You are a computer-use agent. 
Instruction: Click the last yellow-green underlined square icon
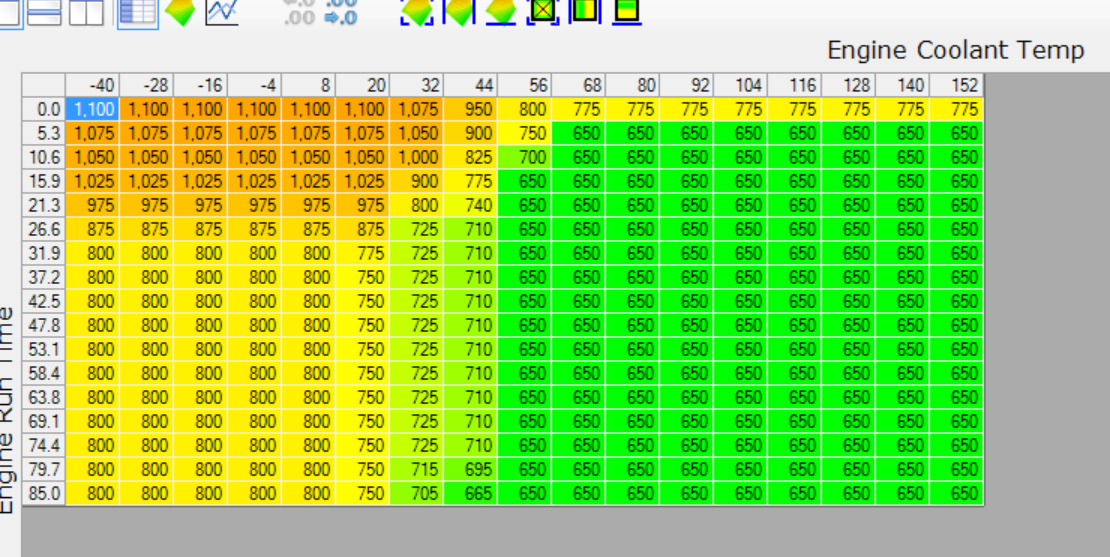626,11
